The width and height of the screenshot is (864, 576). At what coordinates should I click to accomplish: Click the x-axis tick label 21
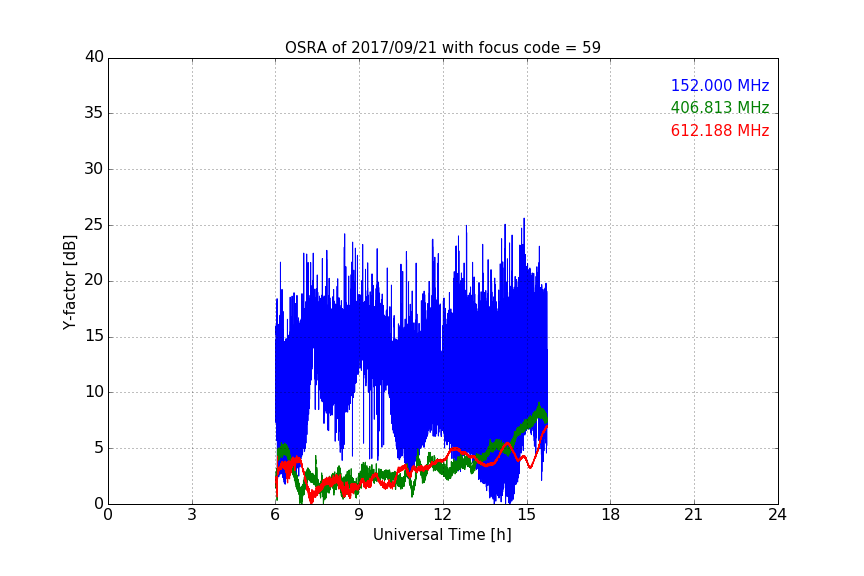pyautogui.click(x=694, y=515)
